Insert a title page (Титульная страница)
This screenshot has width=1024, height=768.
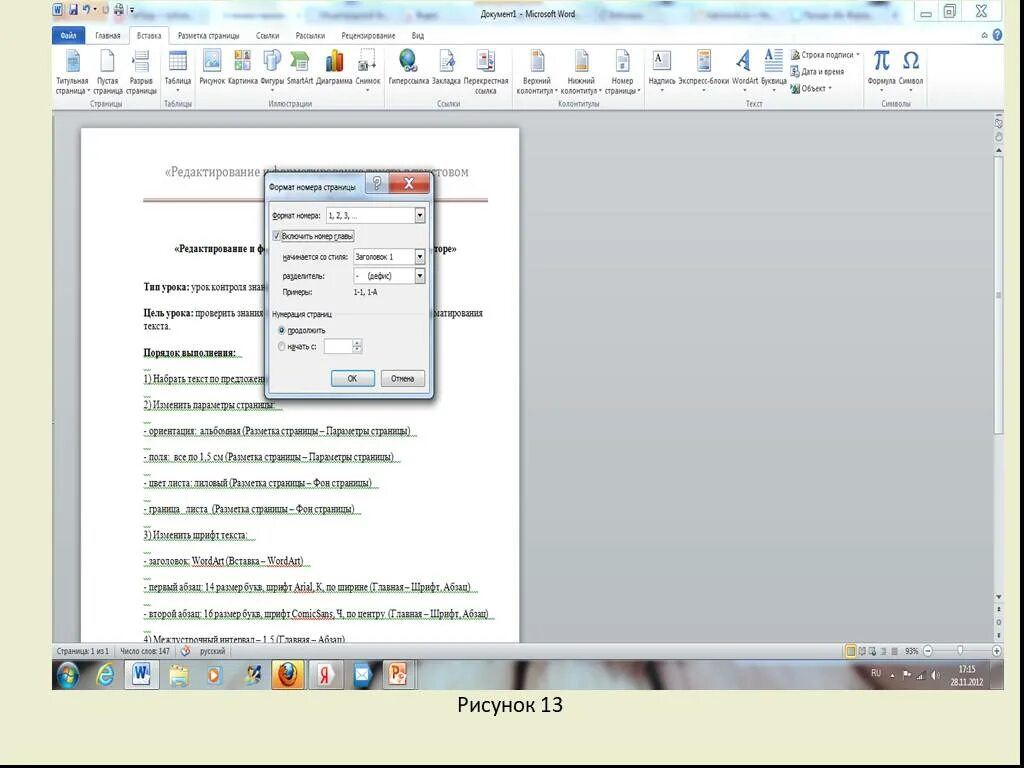72,71
